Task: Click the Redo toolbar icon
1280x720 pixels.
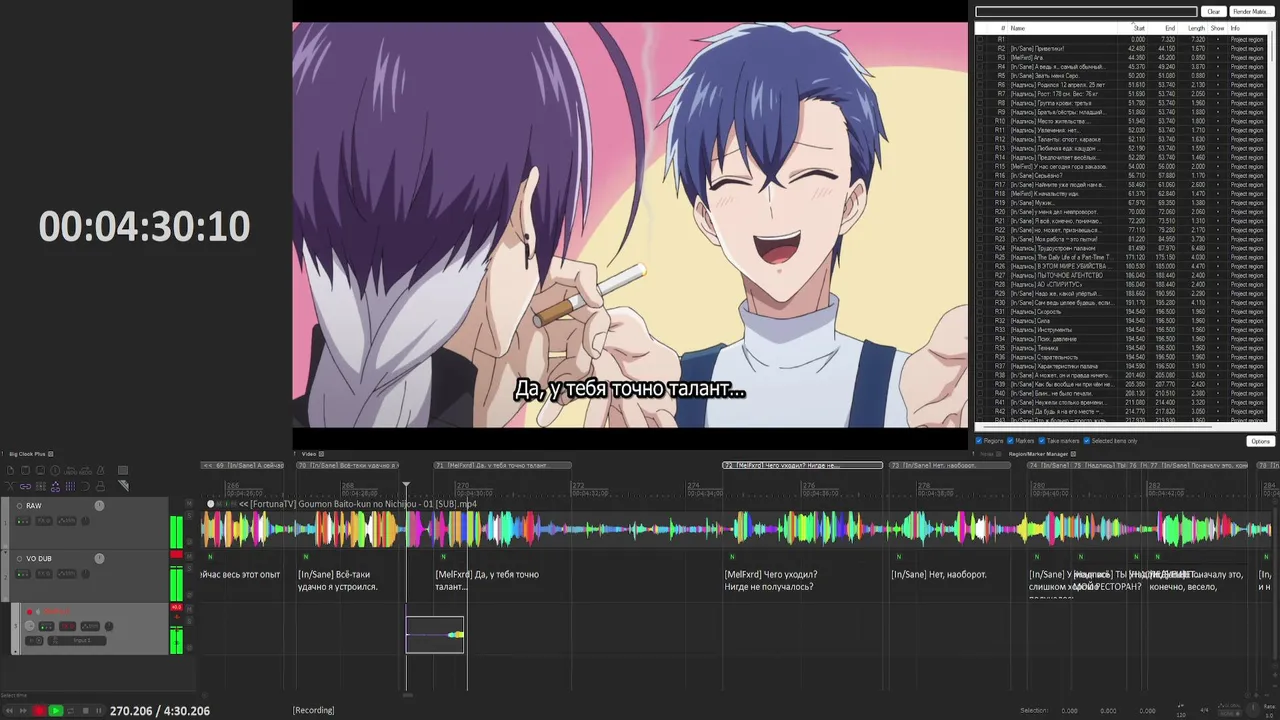Action: click(x=85, y=471)
